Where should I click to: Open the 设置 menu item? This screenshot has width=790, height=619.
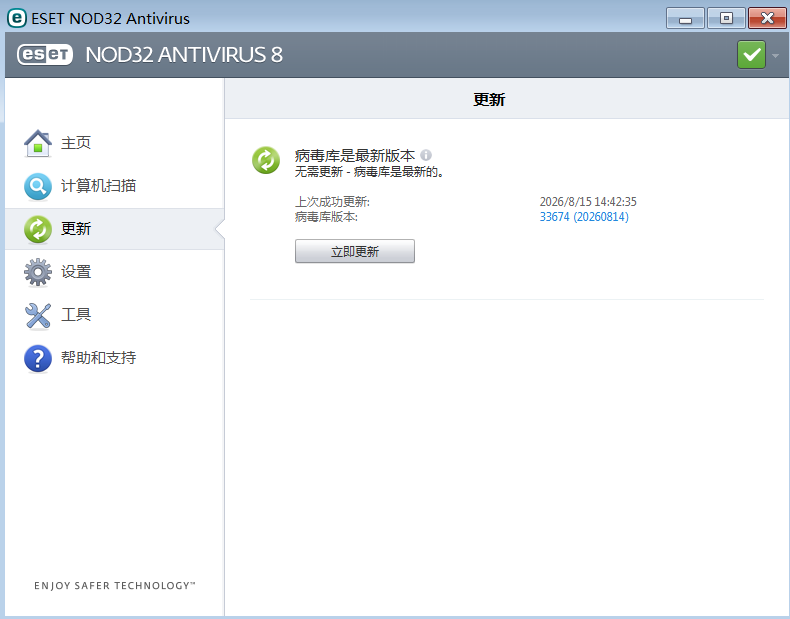pos(115,272)
